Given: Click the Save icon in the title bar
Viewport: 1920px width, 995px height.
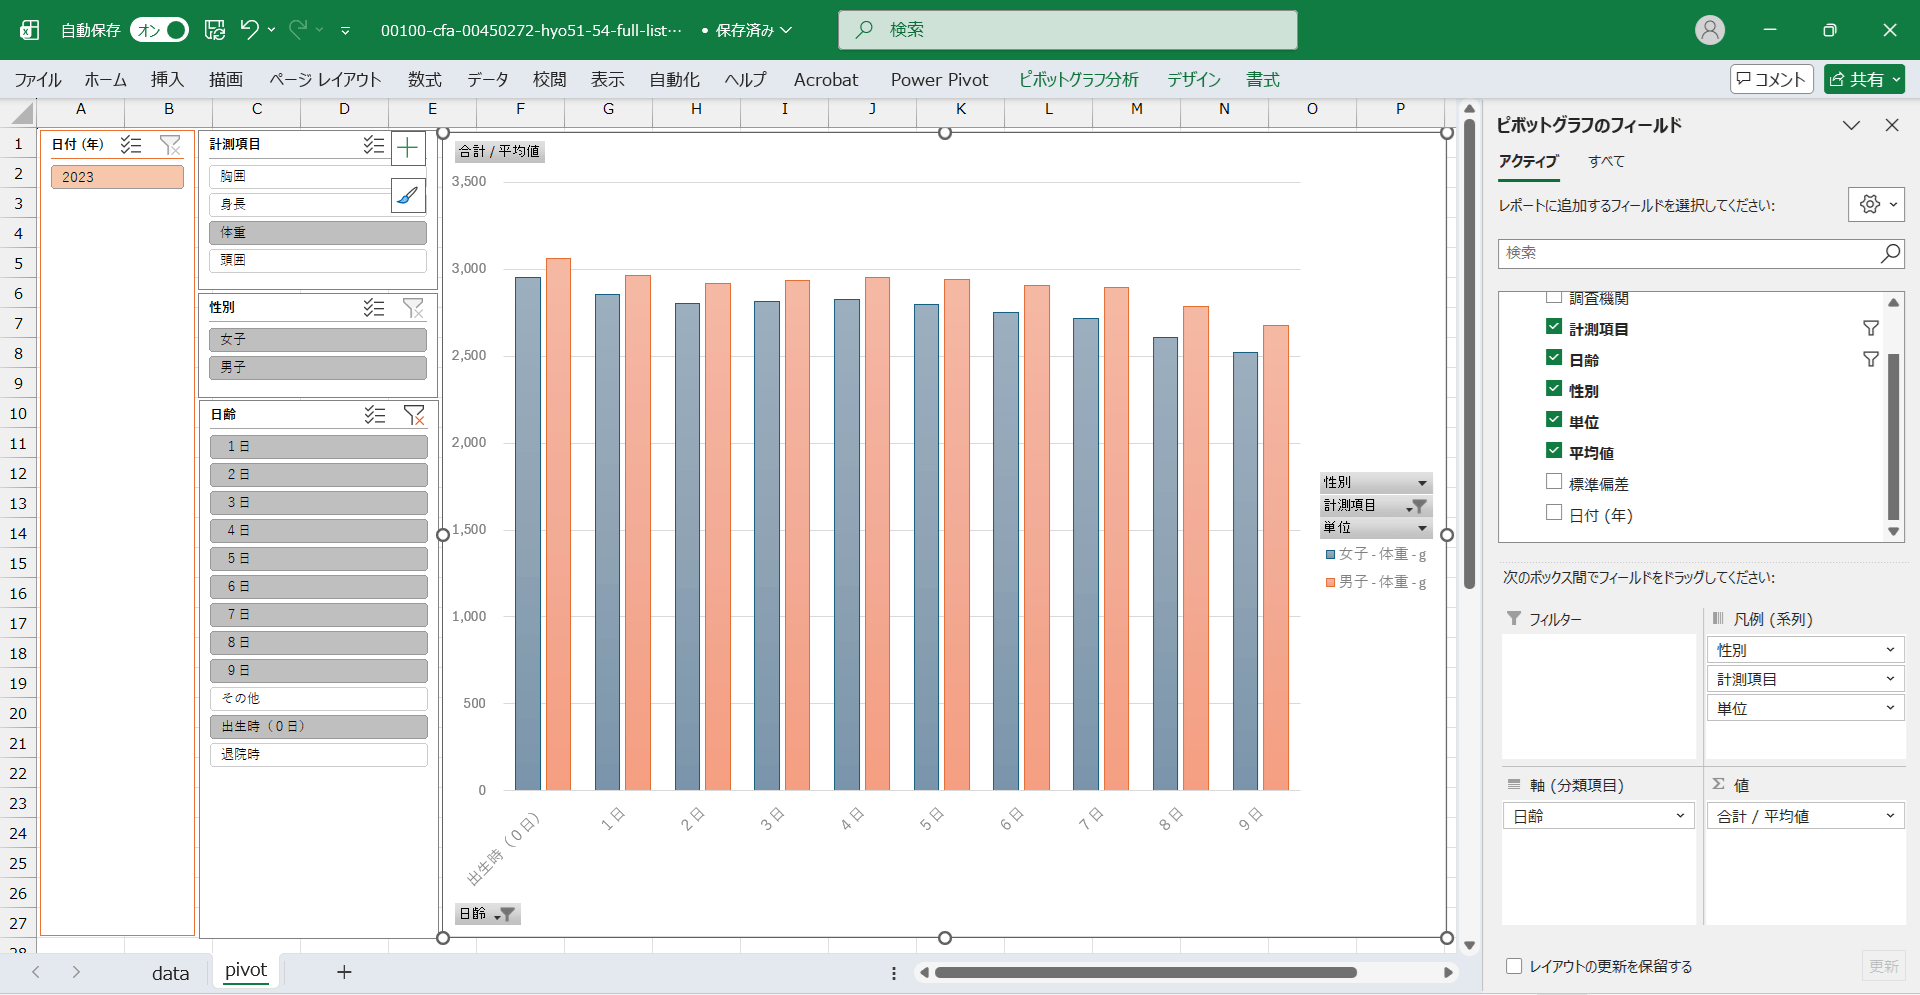Looking at the screenshot, I should tap(215, 30).
